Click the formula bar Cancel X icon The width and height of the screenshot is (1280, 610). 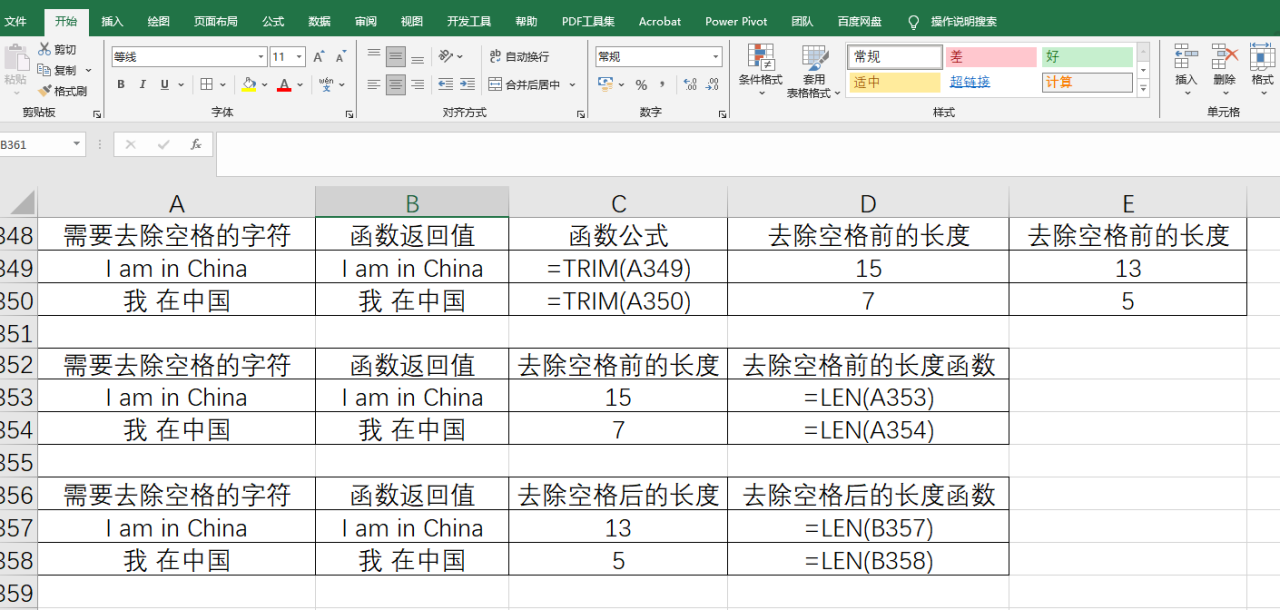130,145
